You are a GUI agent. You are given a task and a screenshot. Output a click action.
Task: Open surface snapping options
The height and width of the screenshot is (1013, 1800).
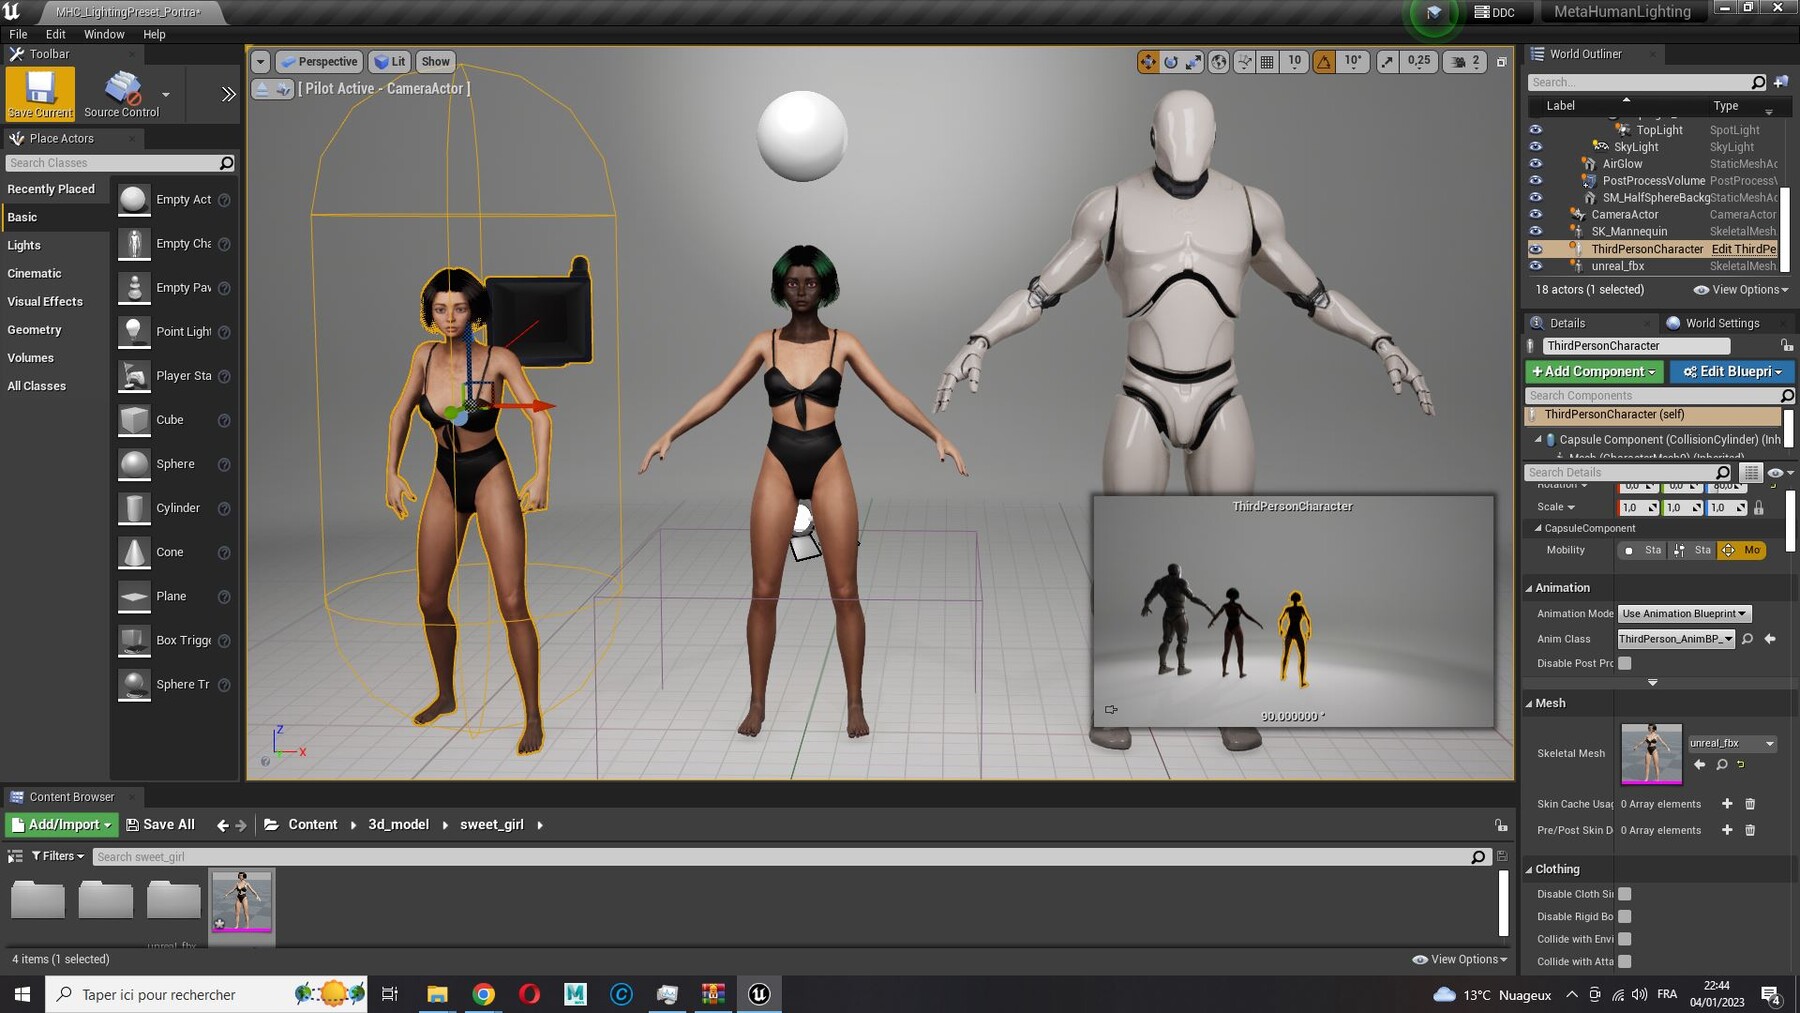point(1244,62)
